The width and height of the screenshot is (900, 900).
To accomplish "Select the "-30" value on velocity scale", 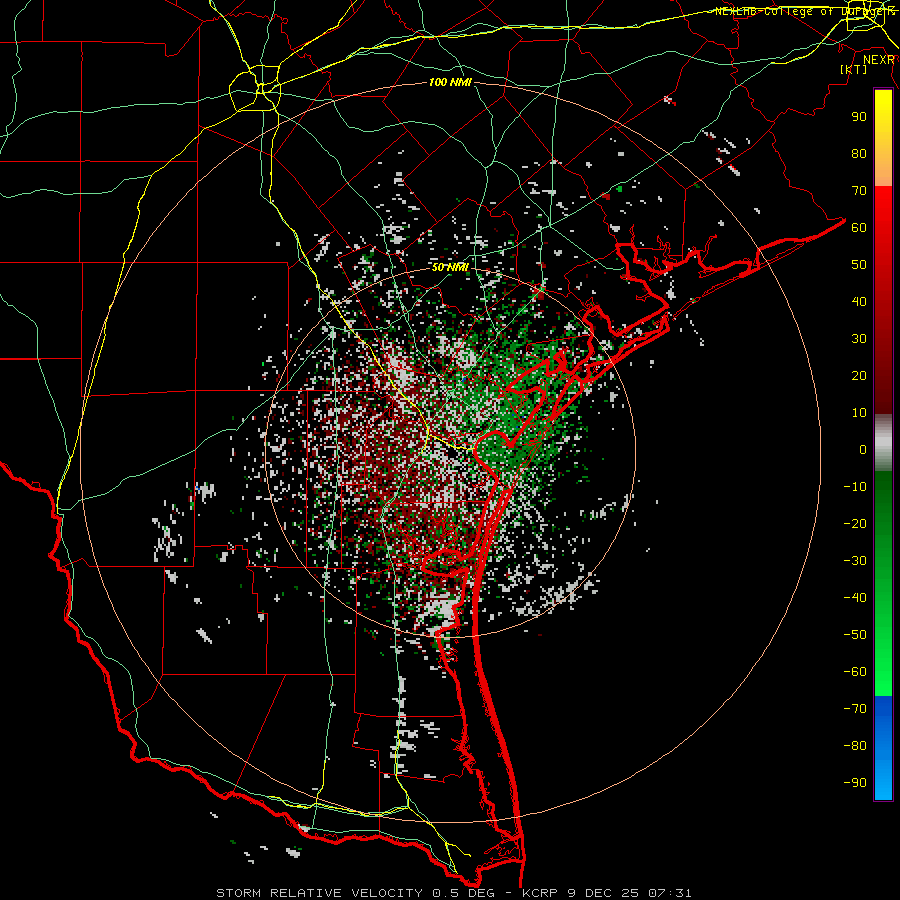I will [855, 561].
